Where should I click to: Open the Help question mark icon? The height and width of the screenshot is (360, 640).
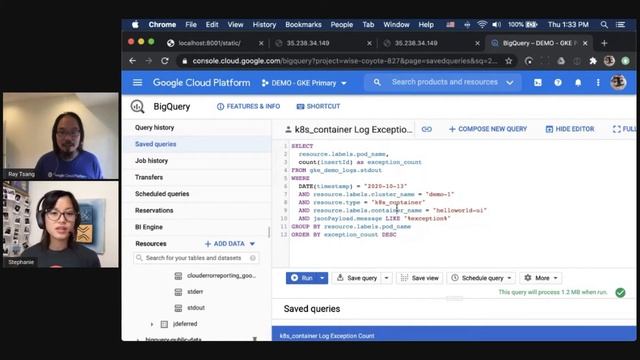tap(558, 82)
